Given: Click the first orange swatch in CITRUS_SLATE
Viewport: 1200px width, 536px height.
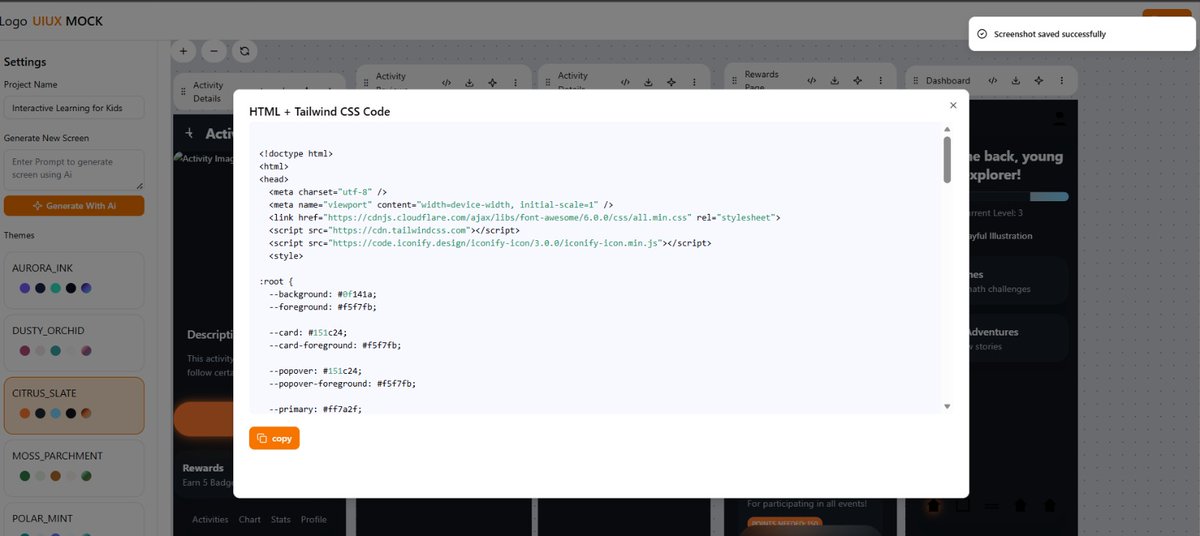Looking at the screenshot, I should point(25,413).
